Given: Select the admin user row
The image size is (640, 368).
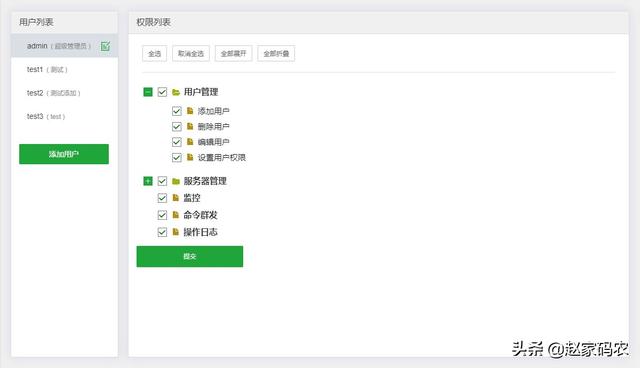Looking at the screenshot, I should (64, 46).
